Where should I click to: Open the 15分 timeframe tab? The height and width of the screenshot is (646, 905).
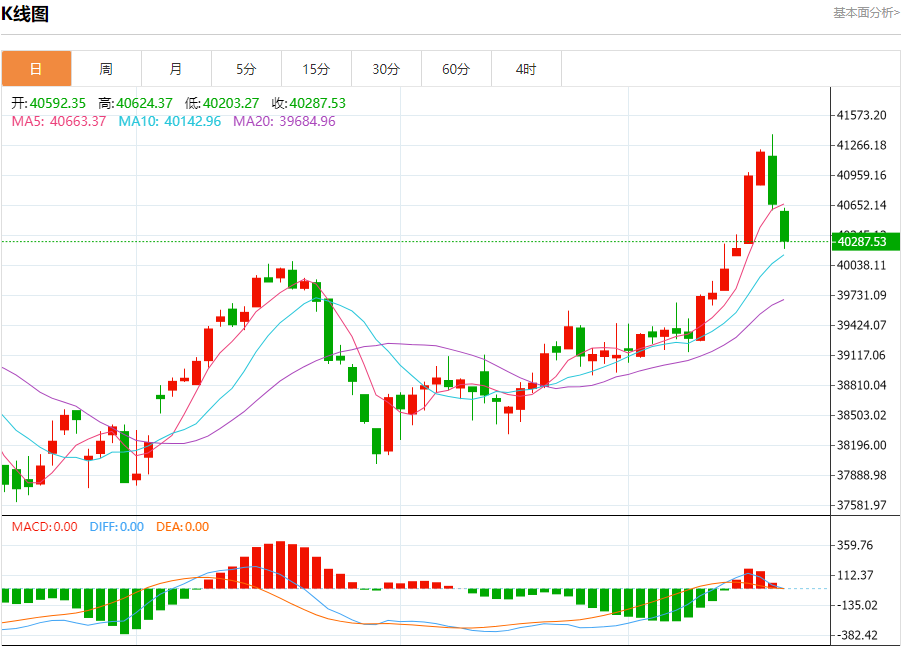[x=316, y=69]
